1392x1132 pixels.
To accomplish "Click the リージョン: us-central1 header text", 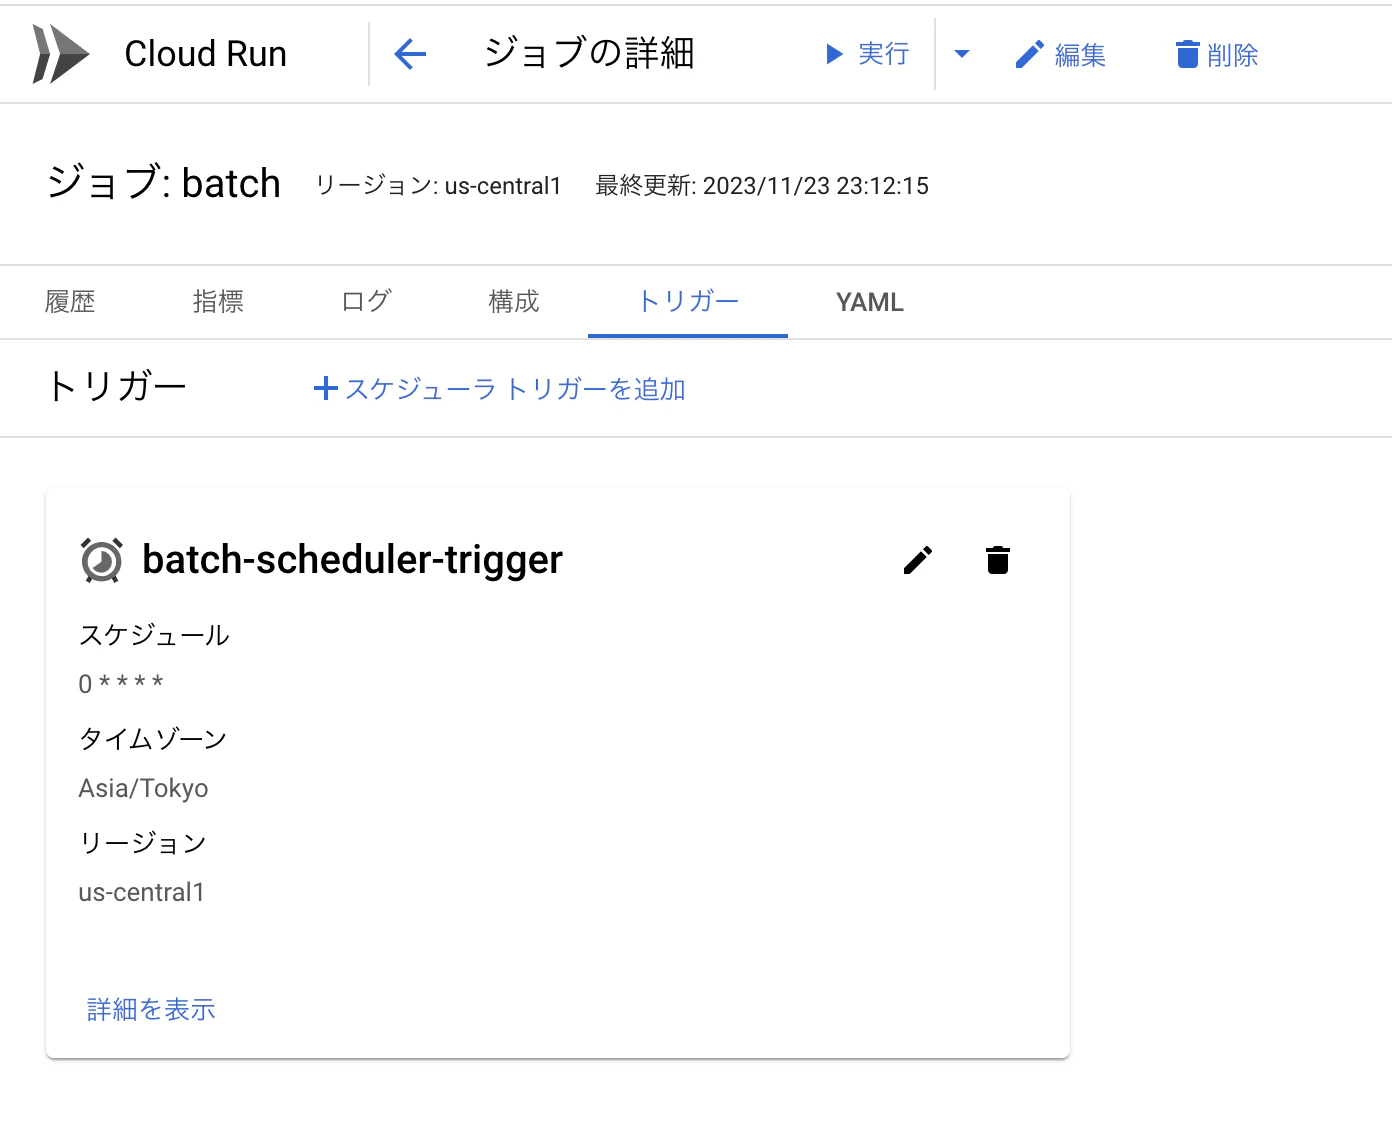I will pyautogui.click(x=438, y=186).
